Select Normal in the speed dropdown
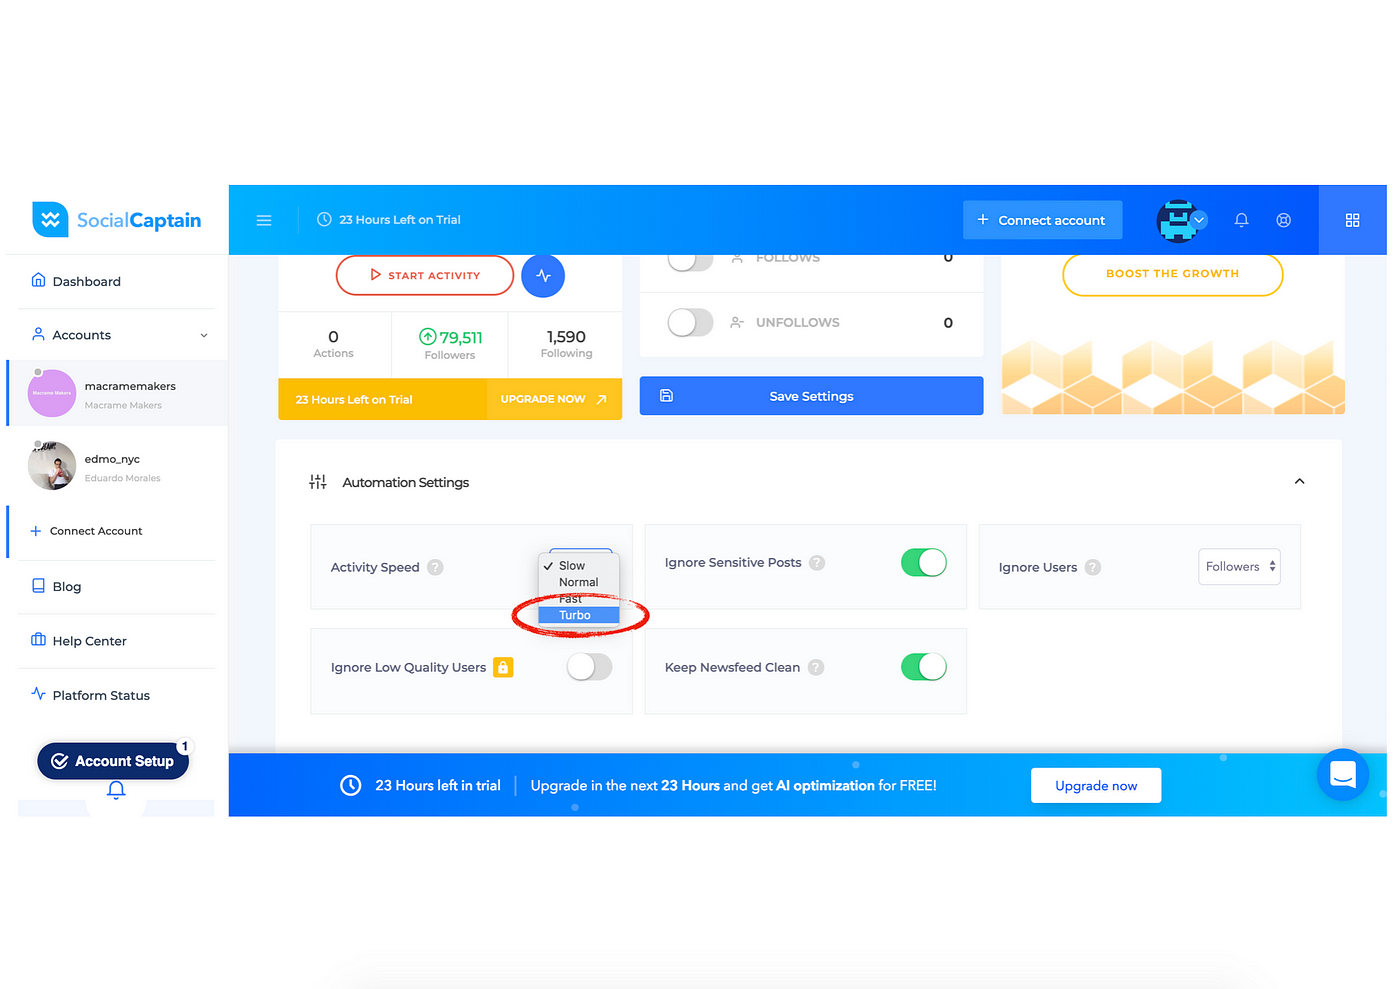Screen dimensions: 1400x989 tap(579, 582)
